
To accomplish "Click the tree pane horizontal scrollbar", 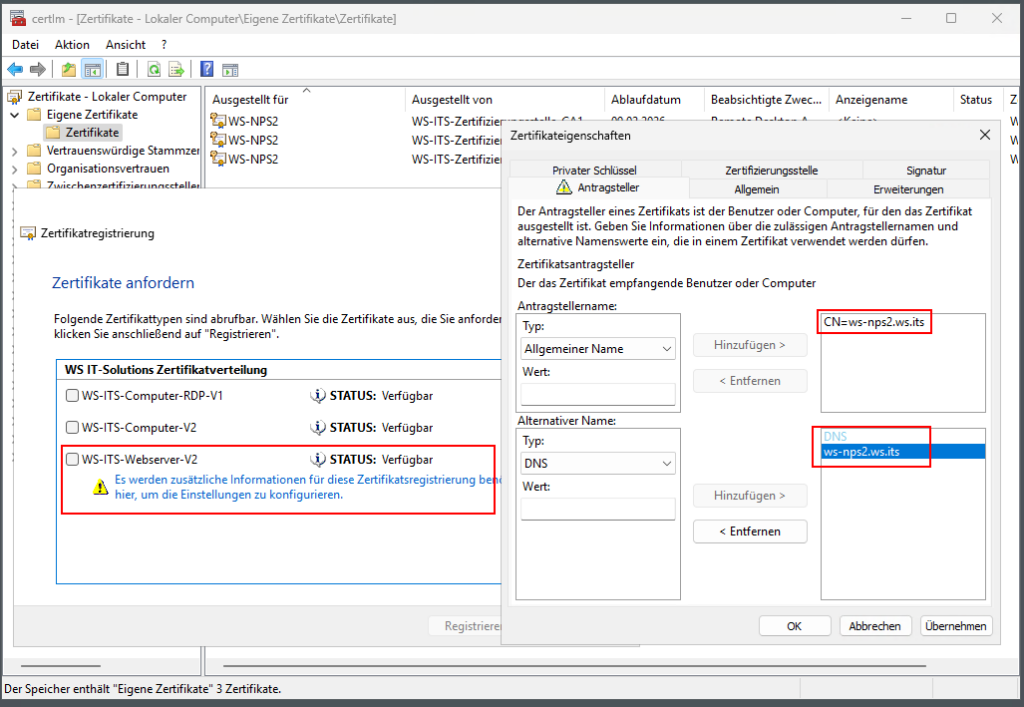I will 61,666.
